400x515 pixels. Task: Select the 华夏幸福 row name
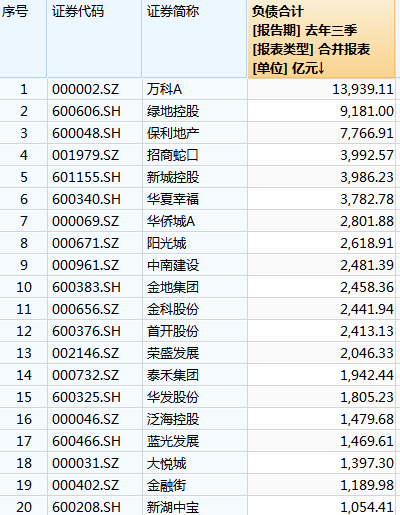pos(195,199)
